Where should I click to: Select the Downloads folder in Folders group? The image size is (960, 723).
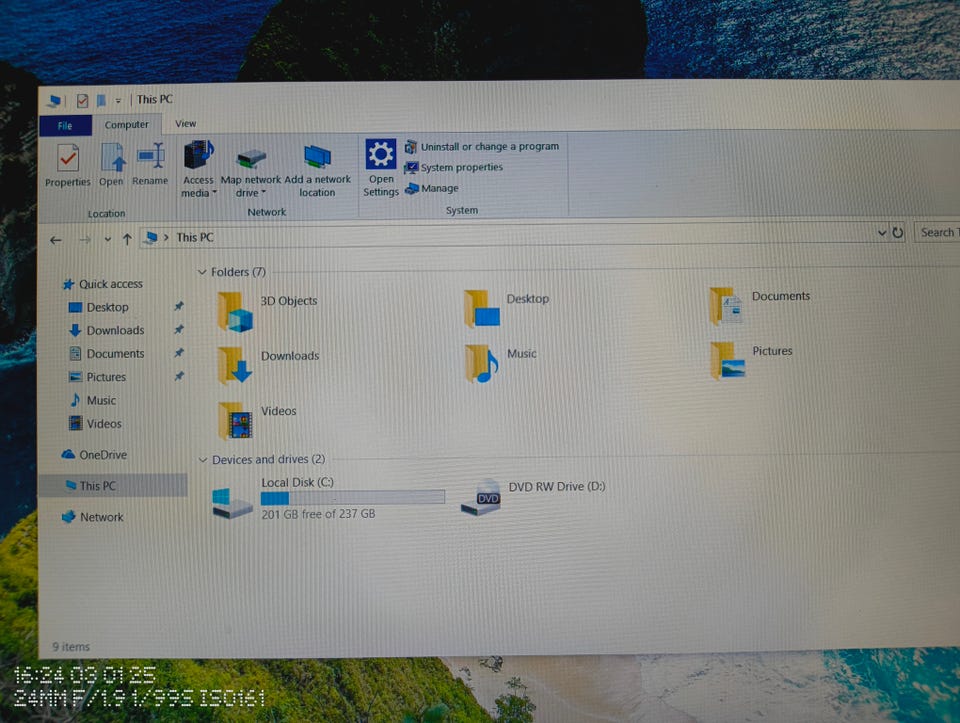[268, 365]
